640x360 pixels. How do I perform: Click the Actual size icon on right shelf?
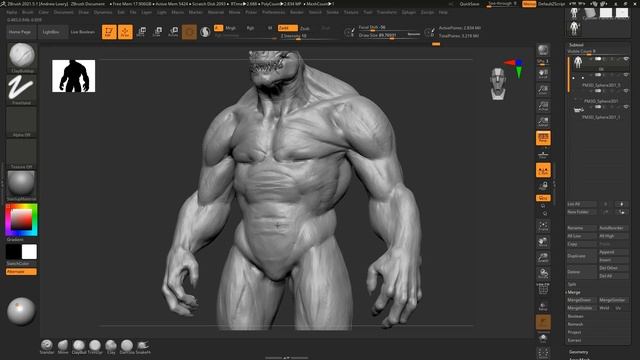(543, 106)
